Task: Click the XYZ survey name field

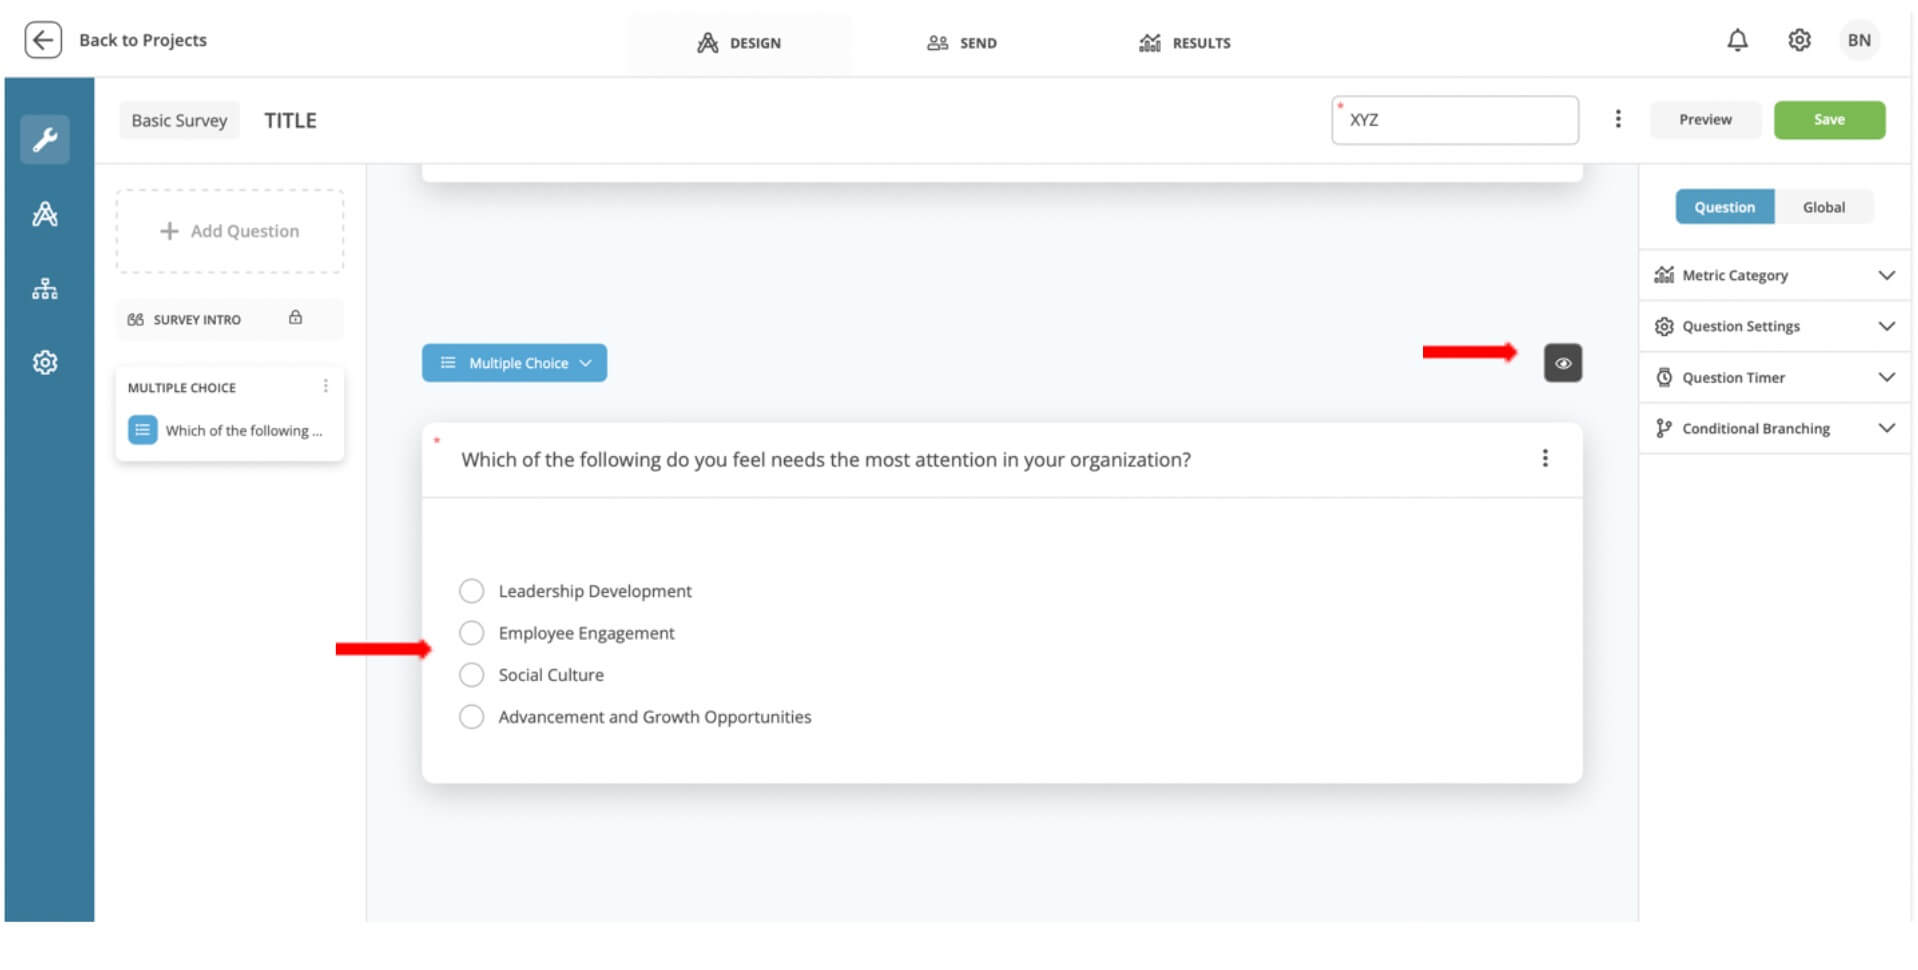Action: coord(1455,120)
